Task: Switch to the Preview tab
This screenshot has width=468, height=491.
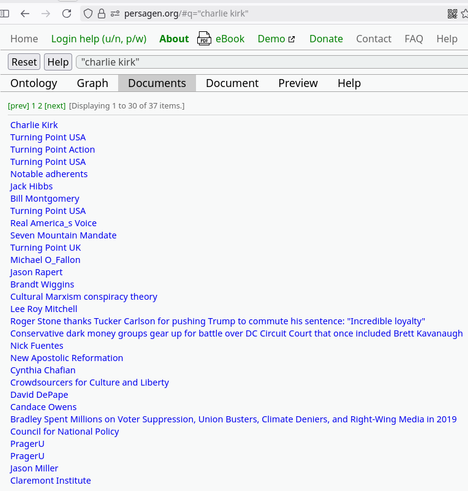Action: pyautogui.click(x=298, y=83)
